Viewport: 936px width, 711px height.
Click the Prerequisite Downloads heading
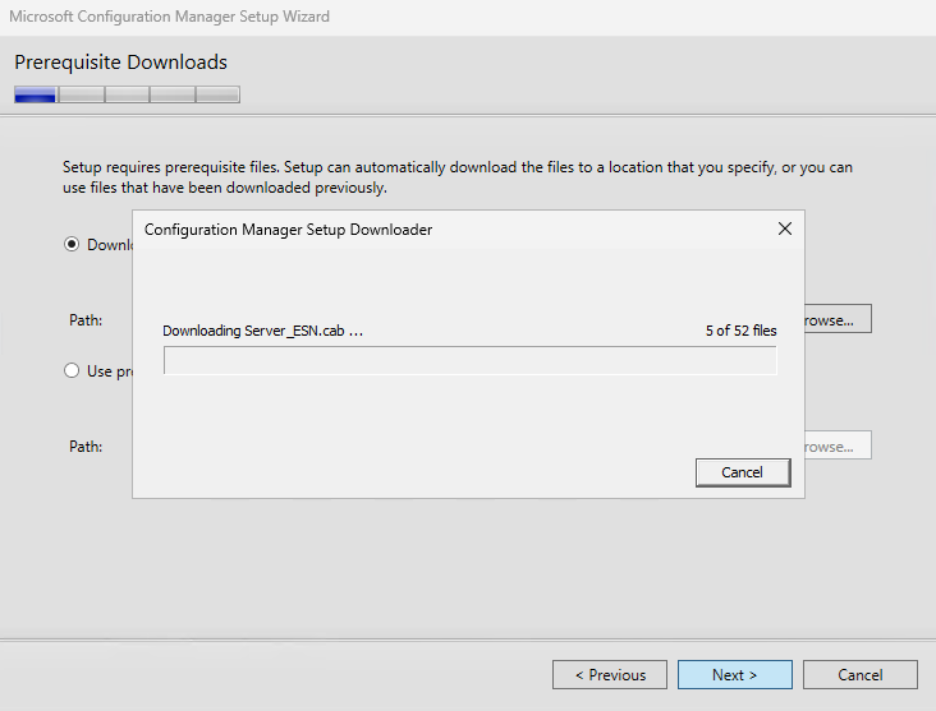tap(120, 62)
